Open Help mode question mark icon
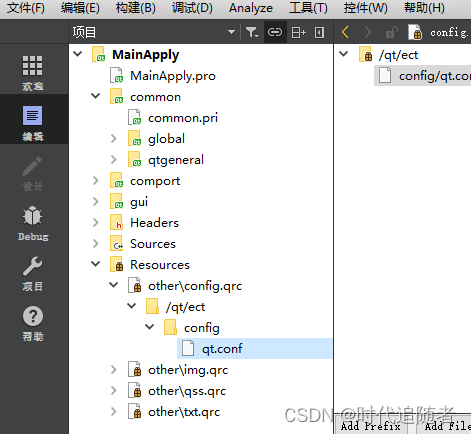Screen dimensions: 471x434 [33, 316]
